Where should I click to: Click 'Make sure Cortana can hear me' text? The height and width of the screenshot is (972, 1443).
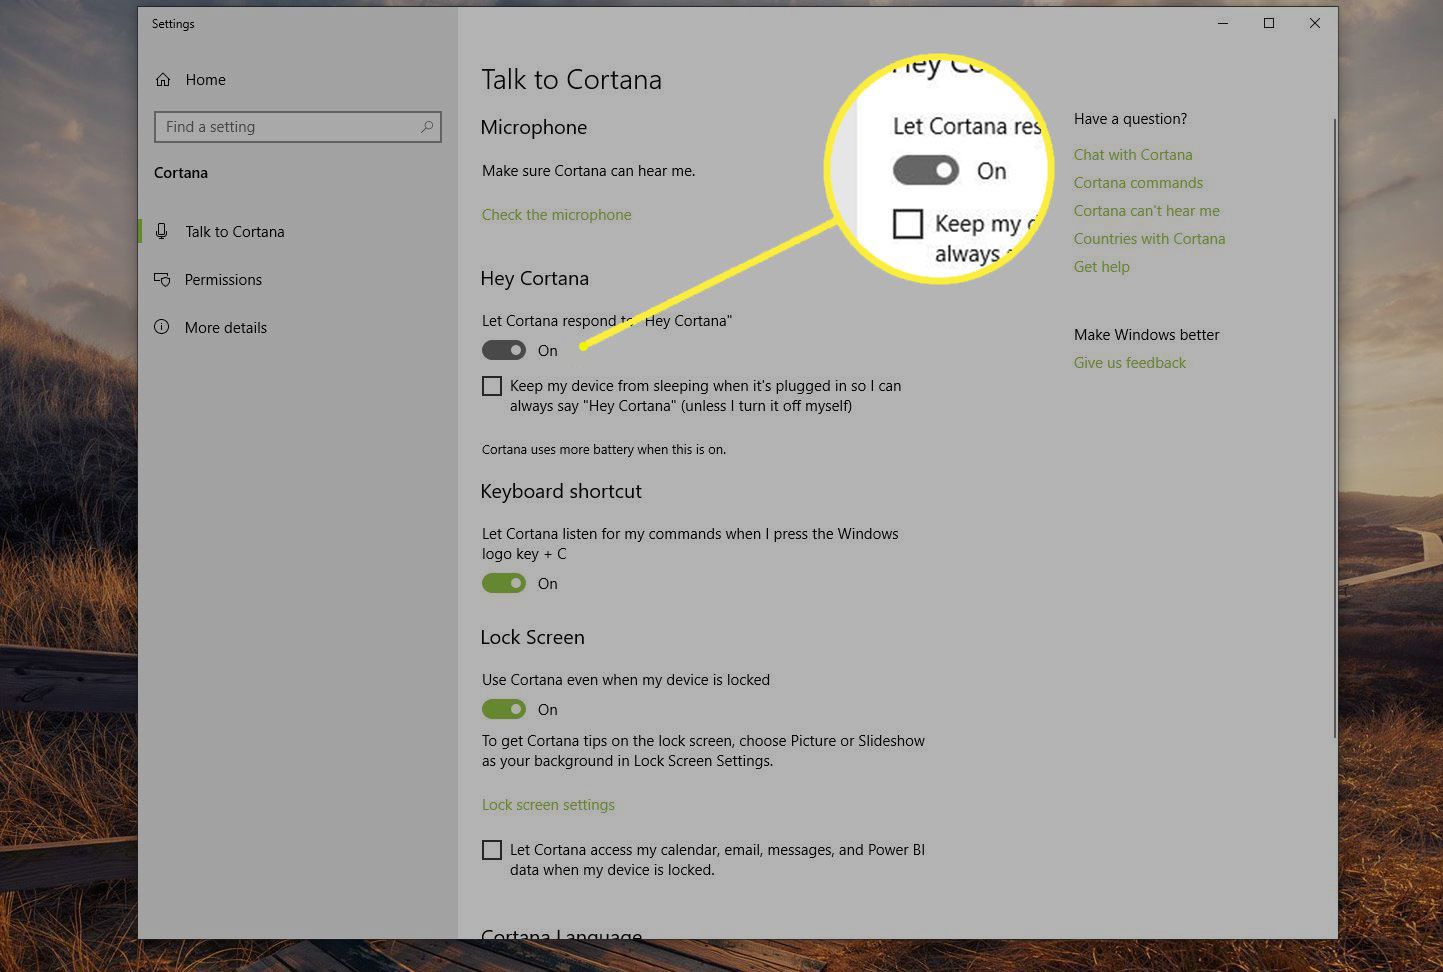(x=588, y=171)
